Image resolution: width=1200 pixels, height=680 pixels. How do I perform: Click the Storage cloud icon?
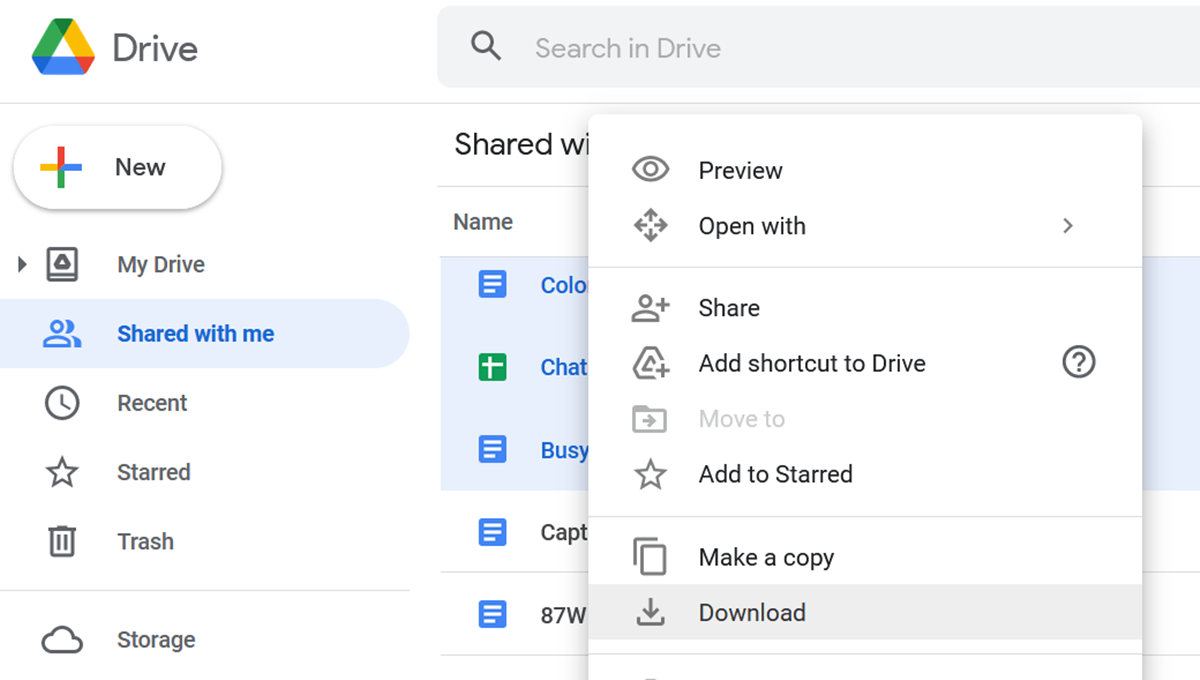click(62, 639)
